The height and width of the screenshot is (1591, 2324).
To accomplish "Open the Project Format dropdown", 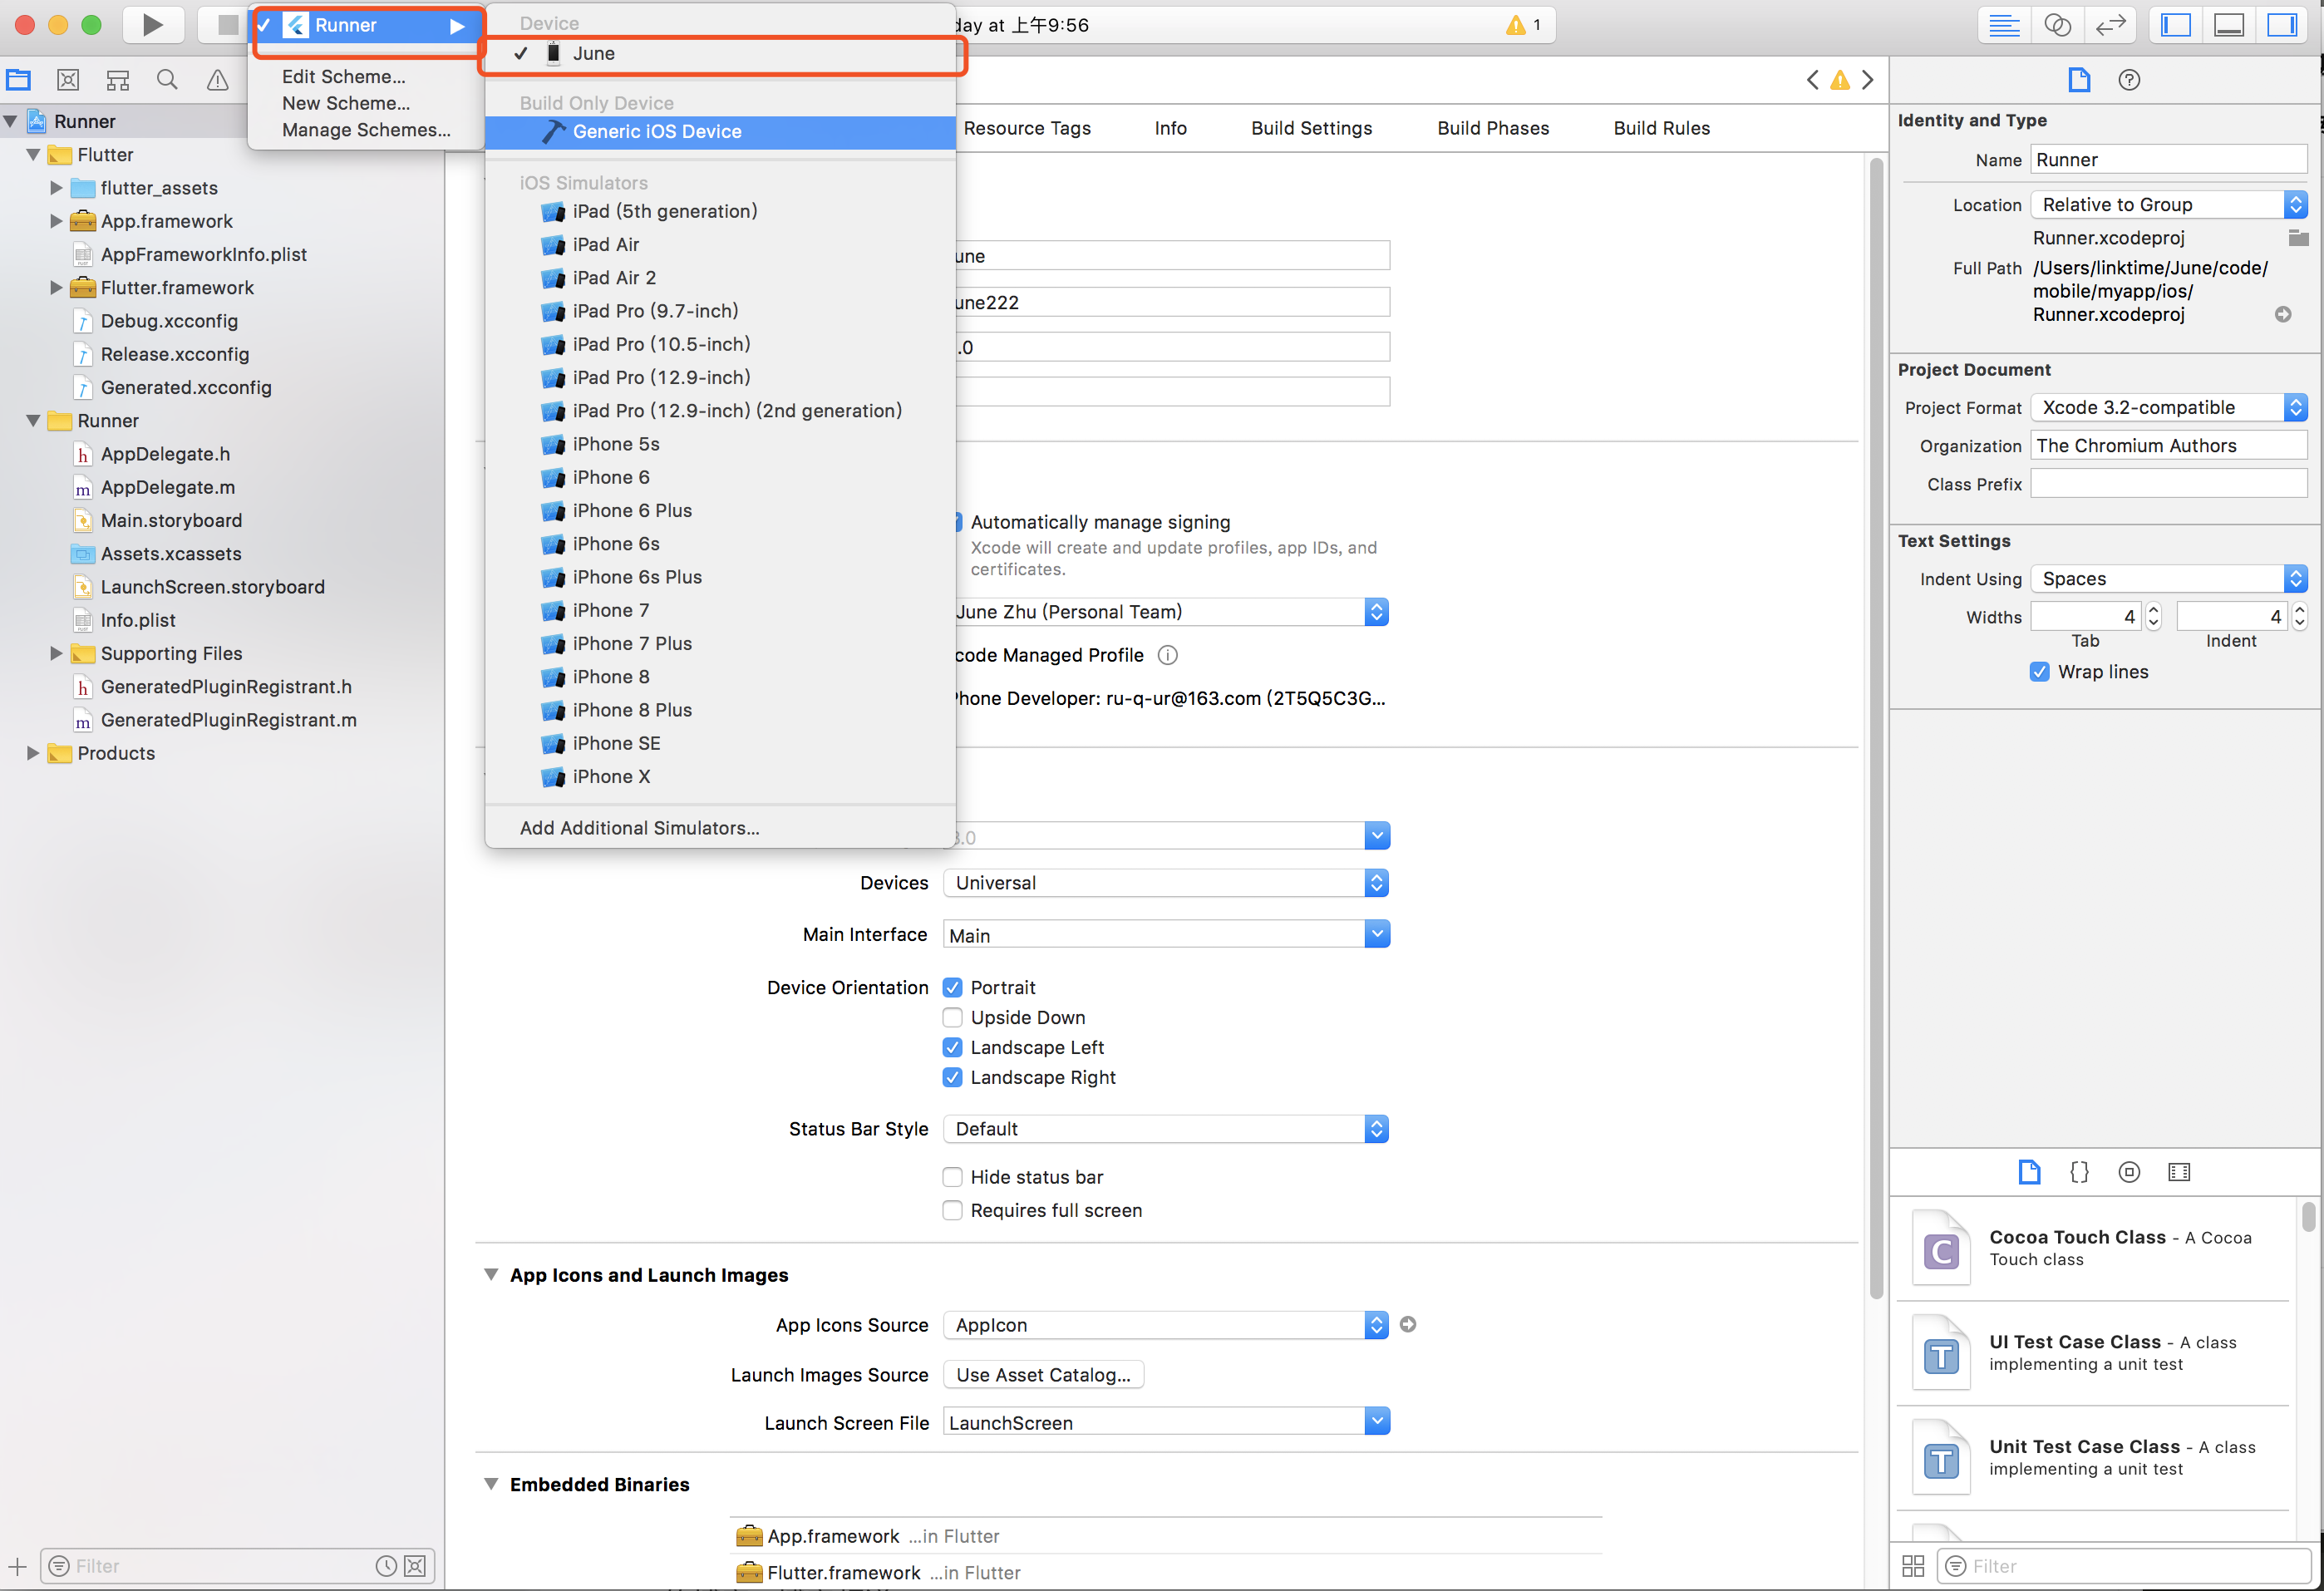I will coord(2169,407).
